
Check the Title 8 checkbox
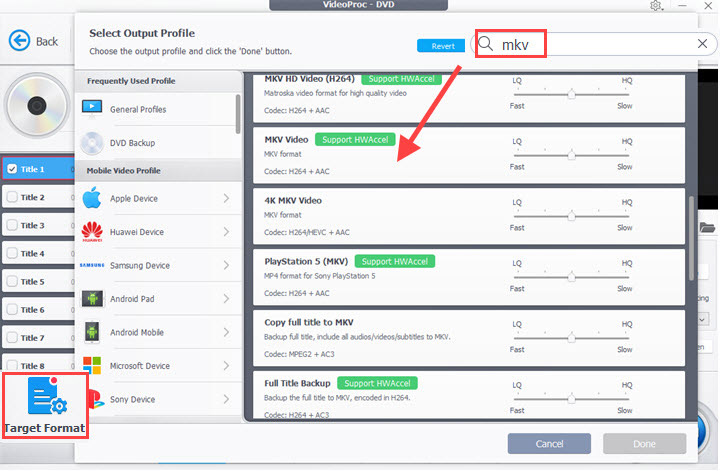coord(12,365)
